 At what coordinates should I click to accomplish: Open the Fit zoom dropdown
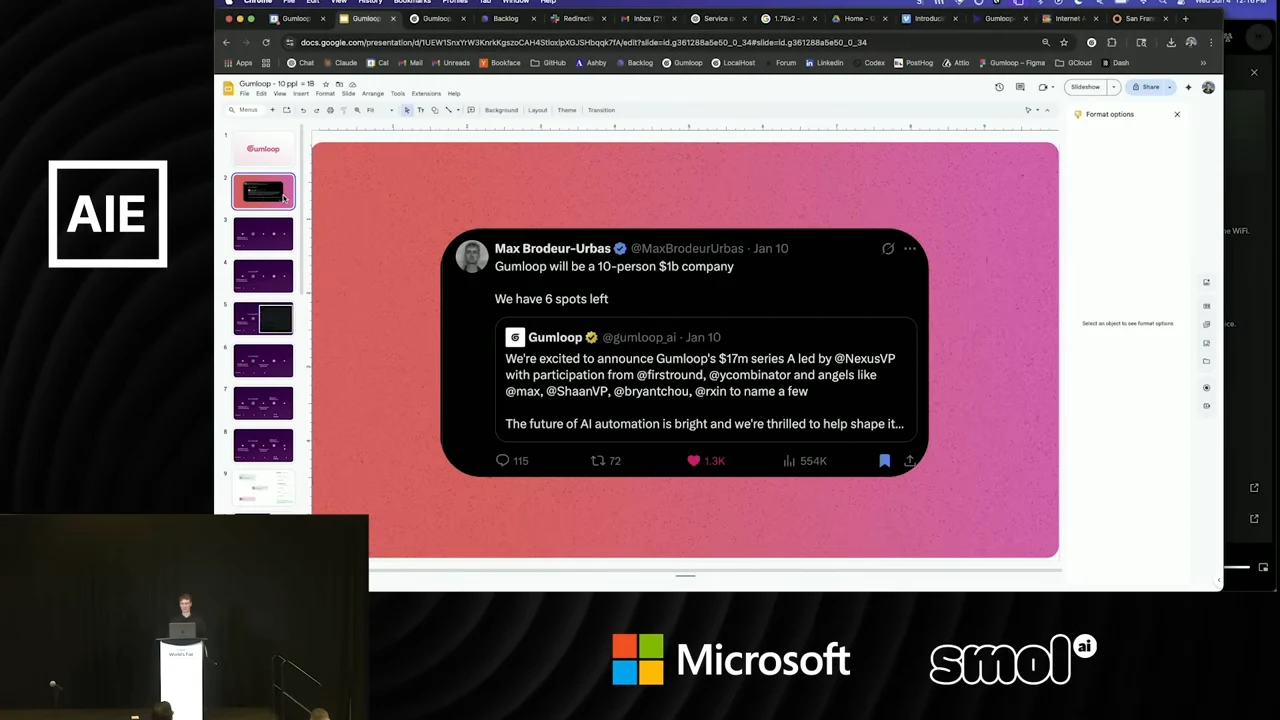[x=380, y=110]
